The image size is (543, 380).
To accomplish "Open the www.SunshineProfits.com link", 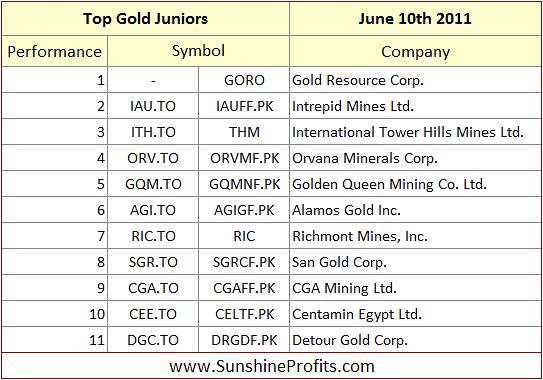I will point(272,366).
